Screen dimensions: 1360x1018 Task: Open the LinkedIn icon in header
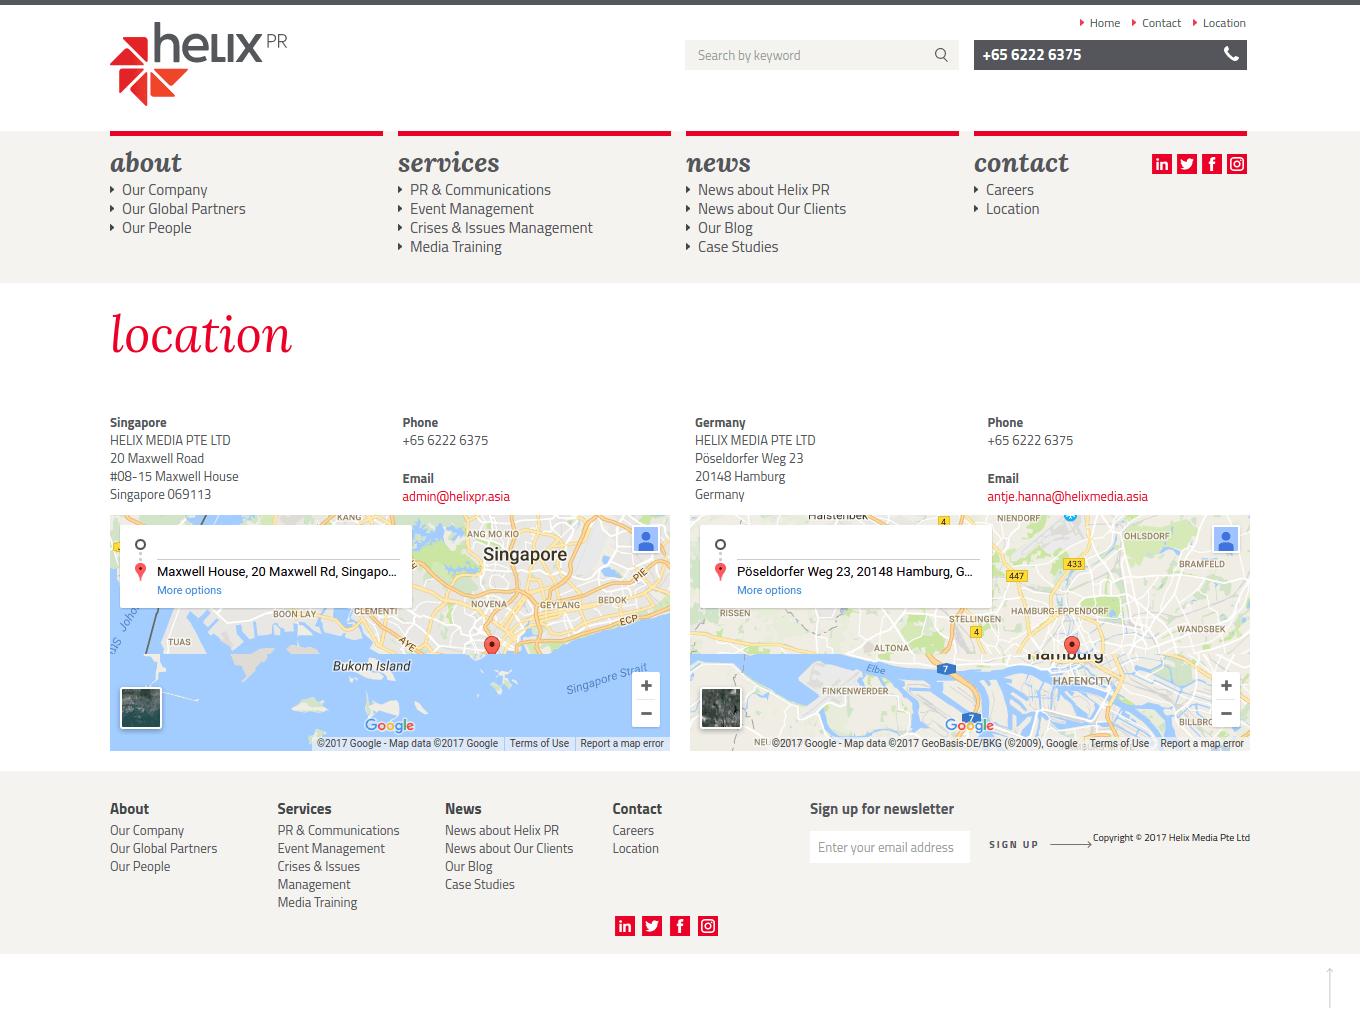pyautogui.click(x=1162, y=164)
